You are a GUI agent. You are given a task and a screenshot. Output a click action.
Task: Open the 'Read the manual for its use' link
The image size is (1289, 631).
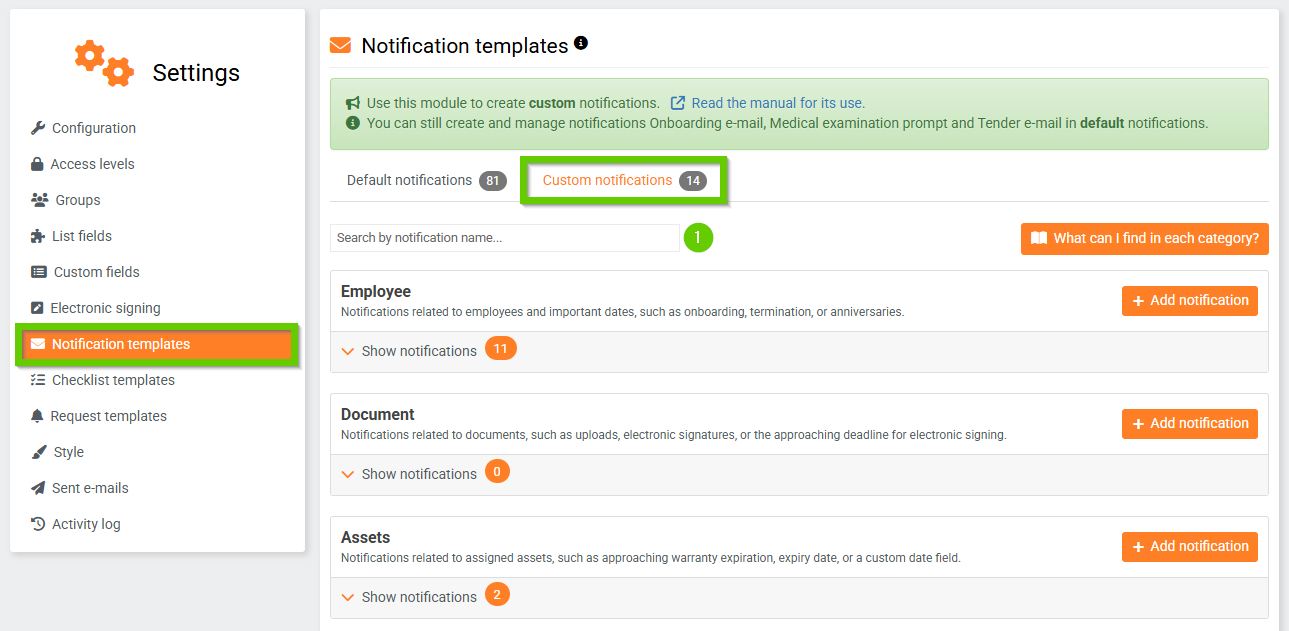[x=777, y=103]
